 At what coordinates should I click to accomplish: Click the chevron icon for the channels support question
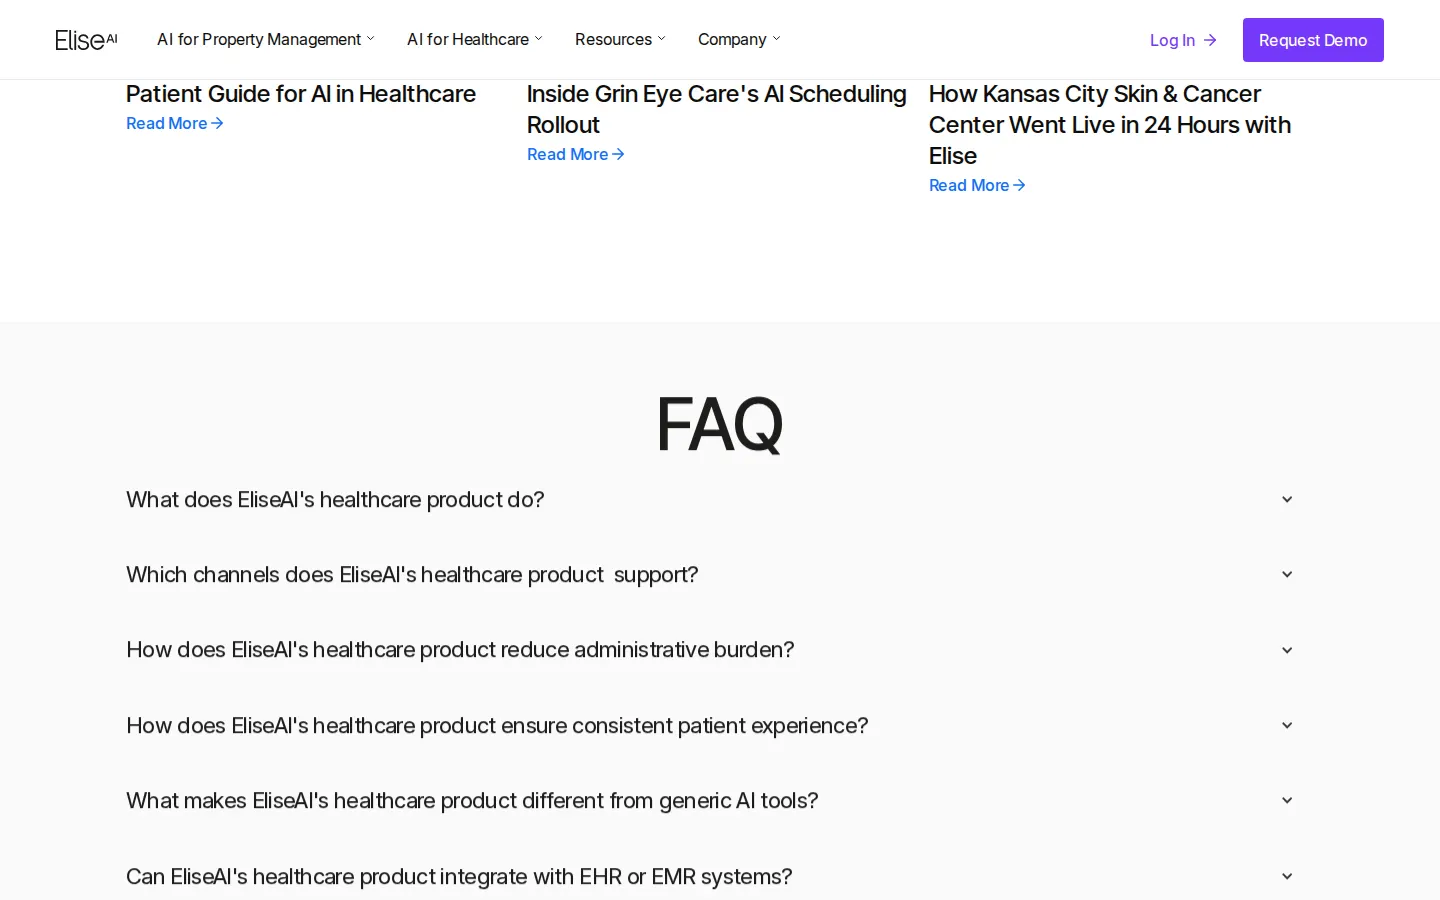1287,574
